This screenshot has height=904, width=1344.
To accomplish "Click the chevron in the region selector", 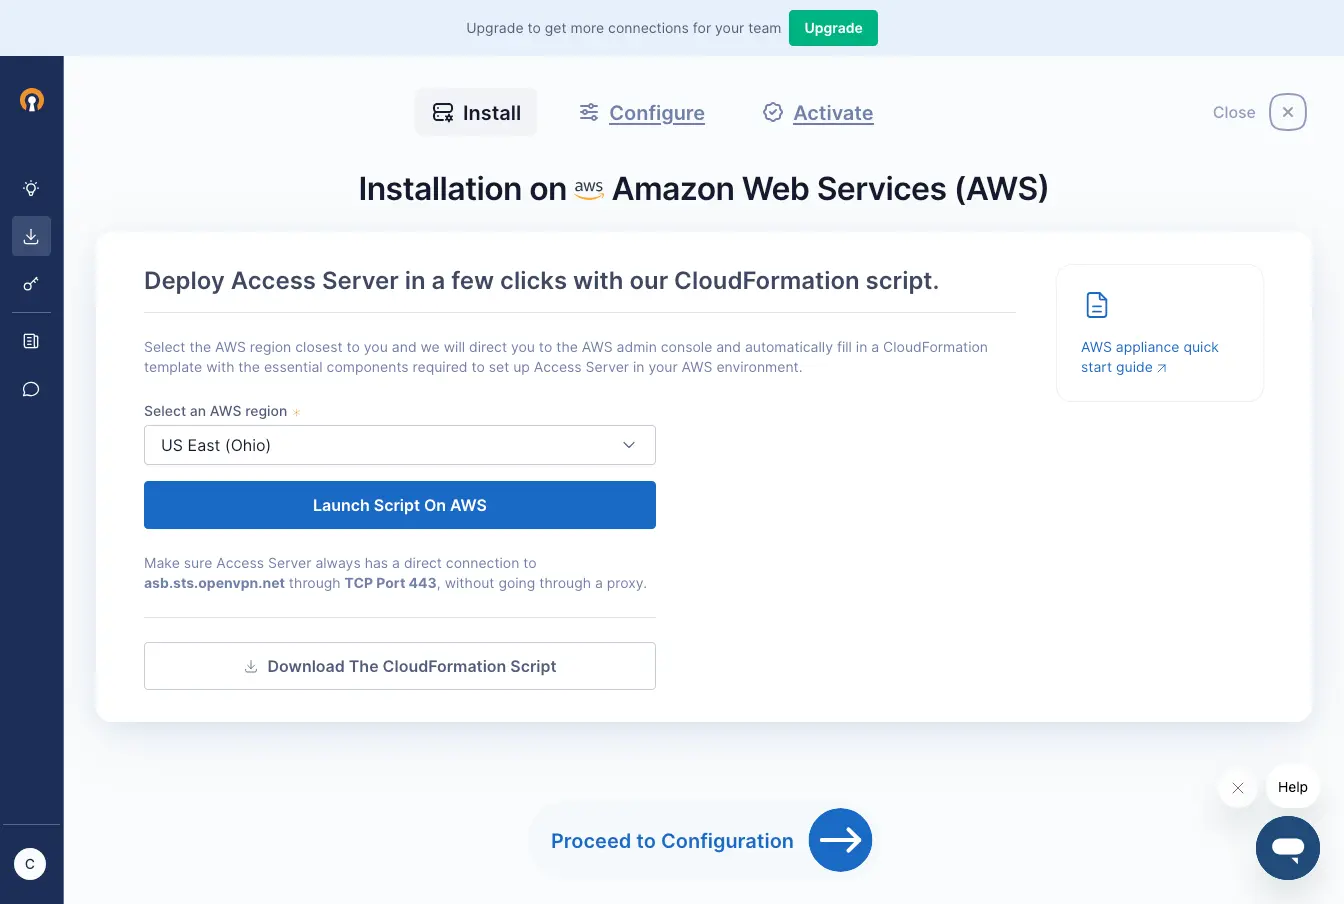I will click(629, 445).
